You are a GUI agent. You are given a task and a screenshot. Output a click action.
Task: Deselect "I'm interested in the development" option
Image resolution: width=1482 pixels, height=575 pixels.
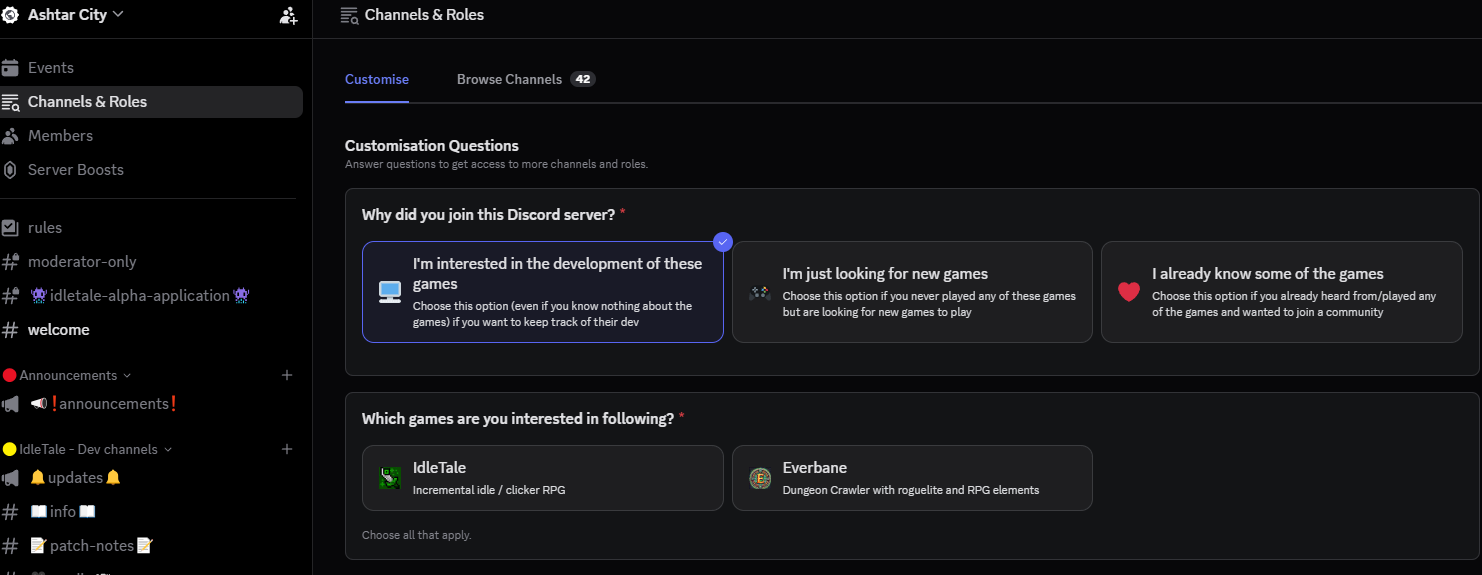(542, 292)
